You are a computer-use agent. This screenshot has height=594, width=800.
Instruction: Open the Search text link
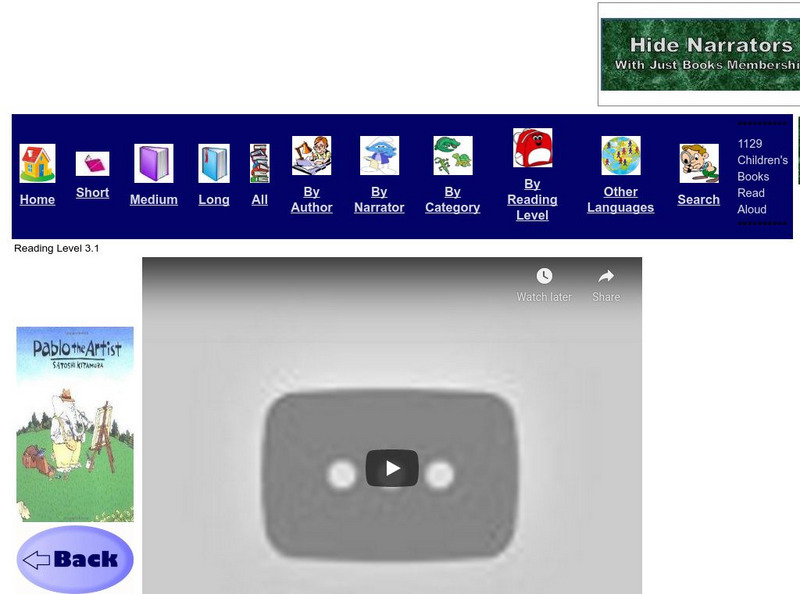pyautogui.click(x=698, y=200)
